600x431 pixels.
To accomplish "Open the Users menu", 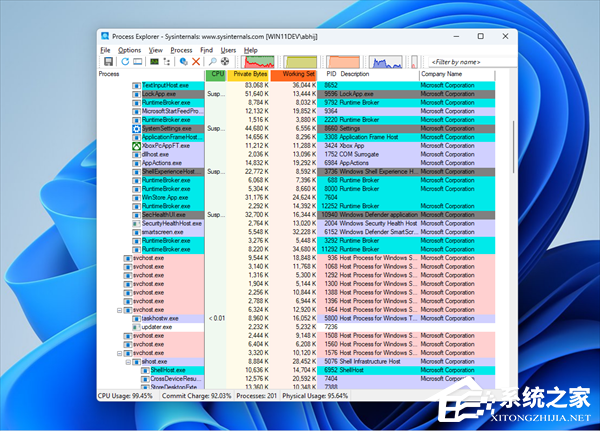I will 228,50.
